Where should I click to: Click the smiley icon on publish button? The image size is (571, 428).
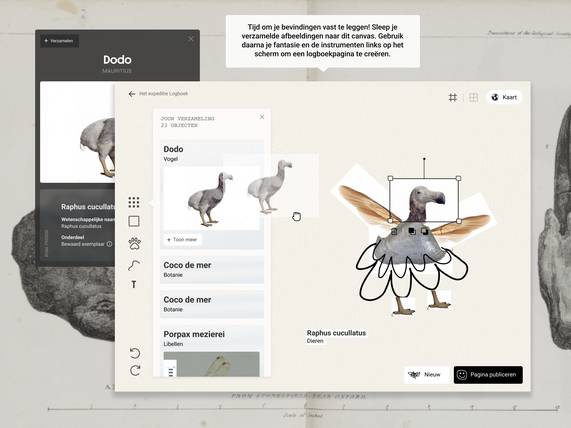[x=462, y=375]
